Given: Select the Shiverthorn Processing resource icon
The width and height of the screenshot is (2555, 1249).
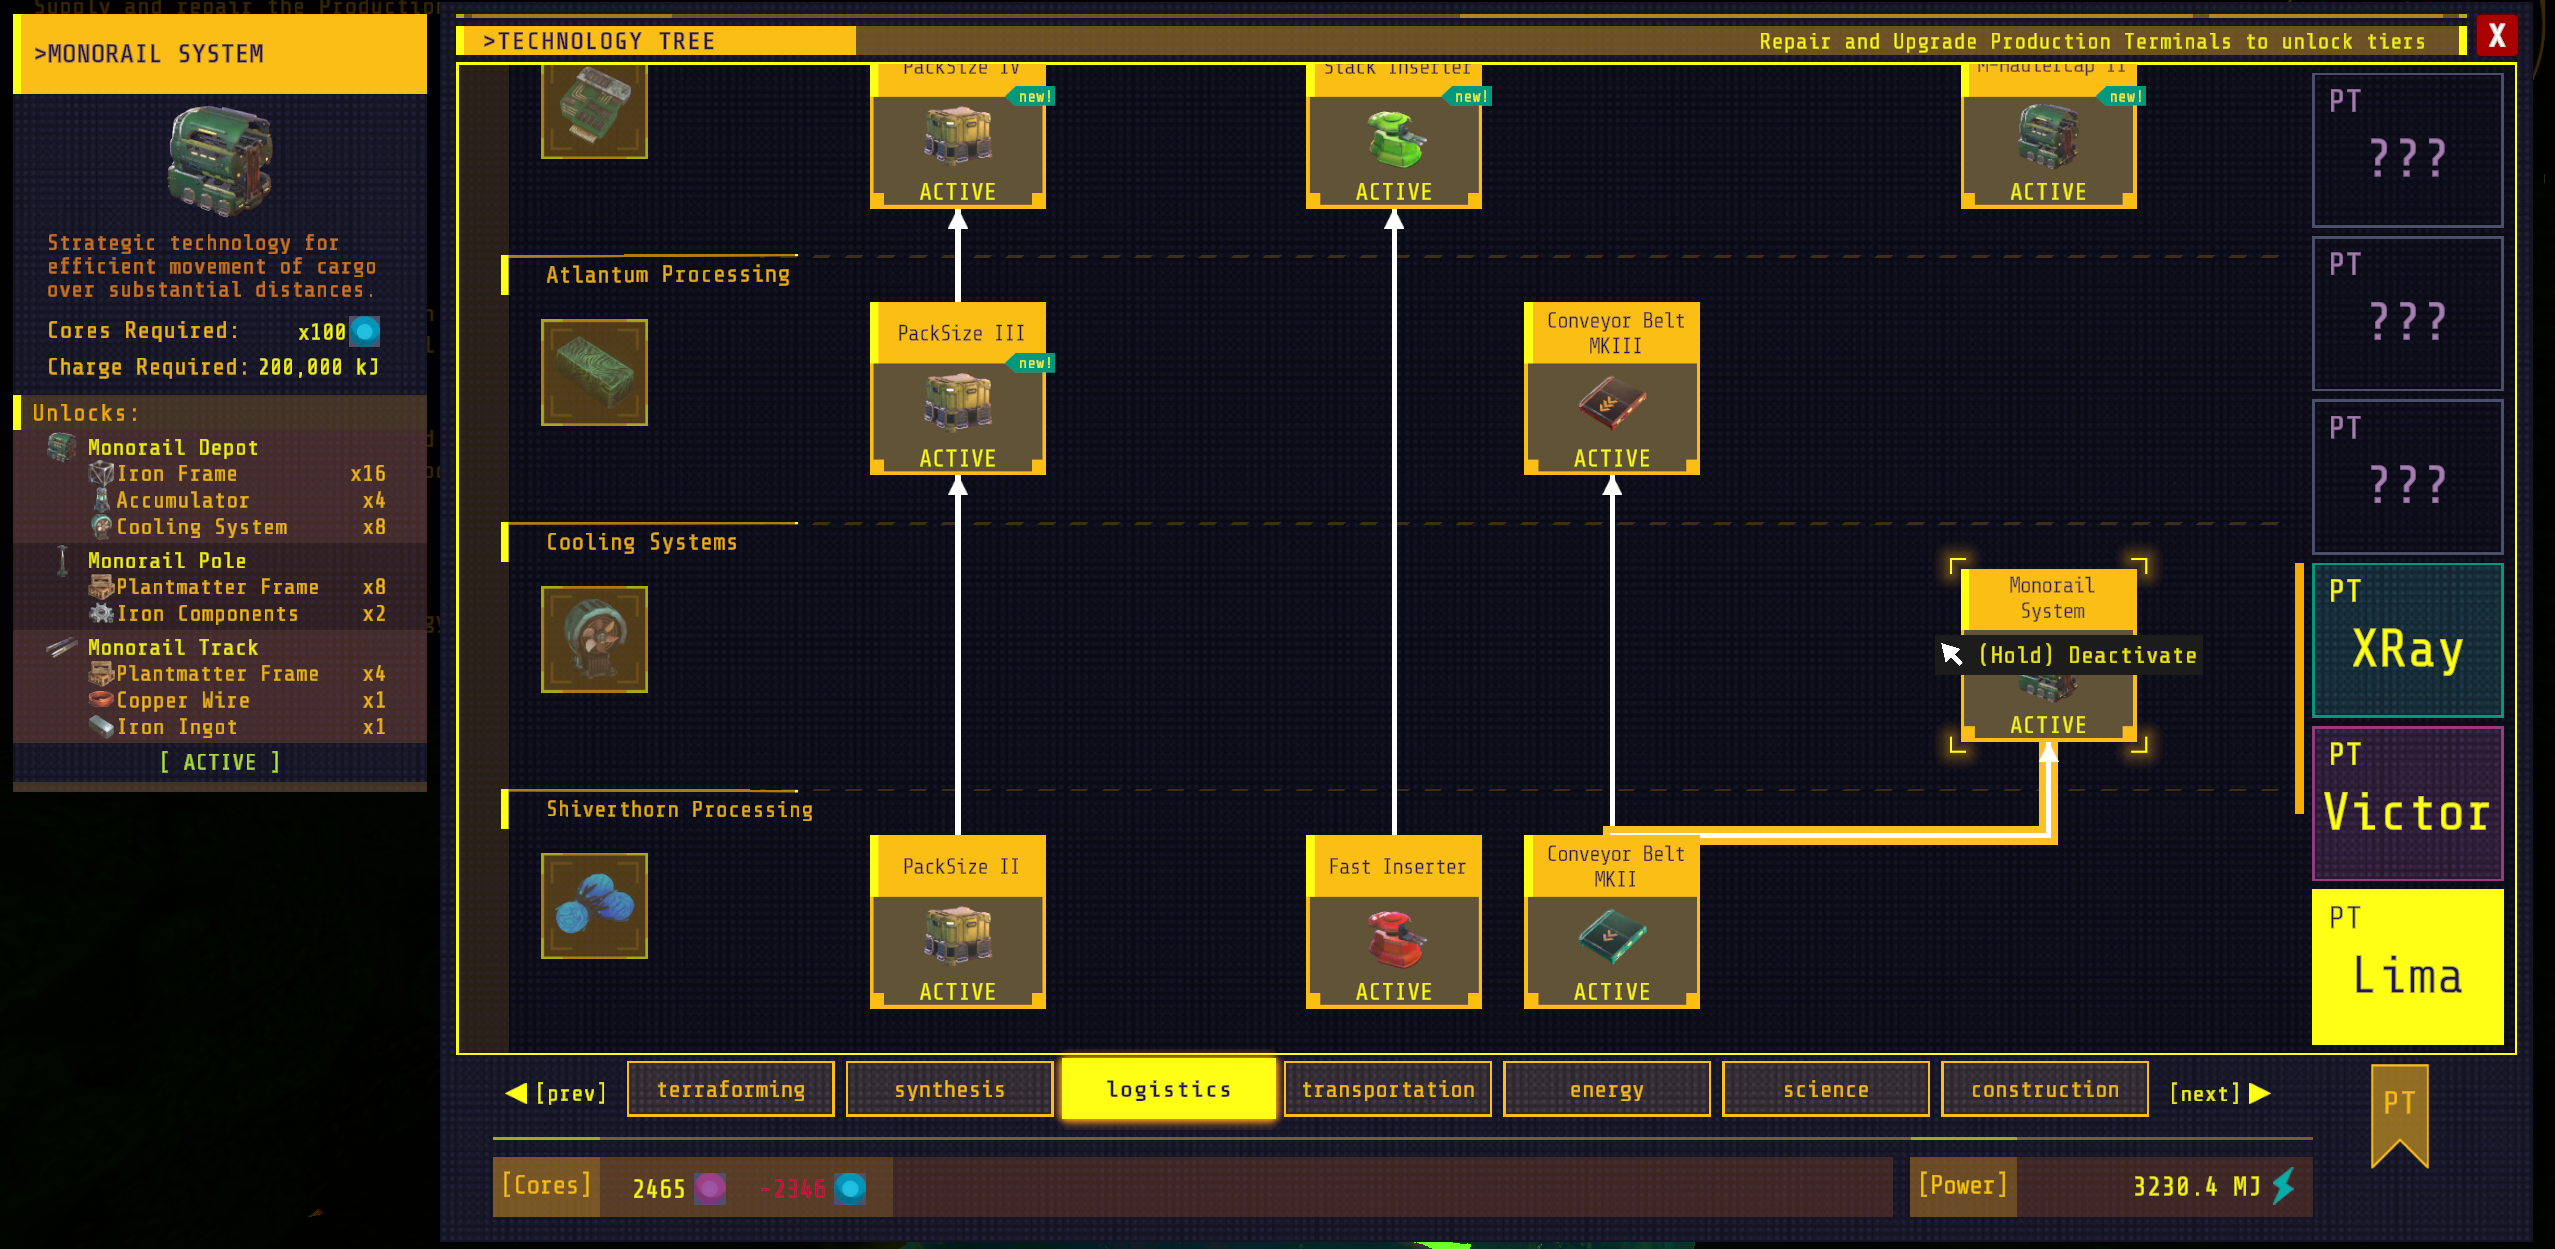Looking at the screenshot, I should click(x=593, y=908).
